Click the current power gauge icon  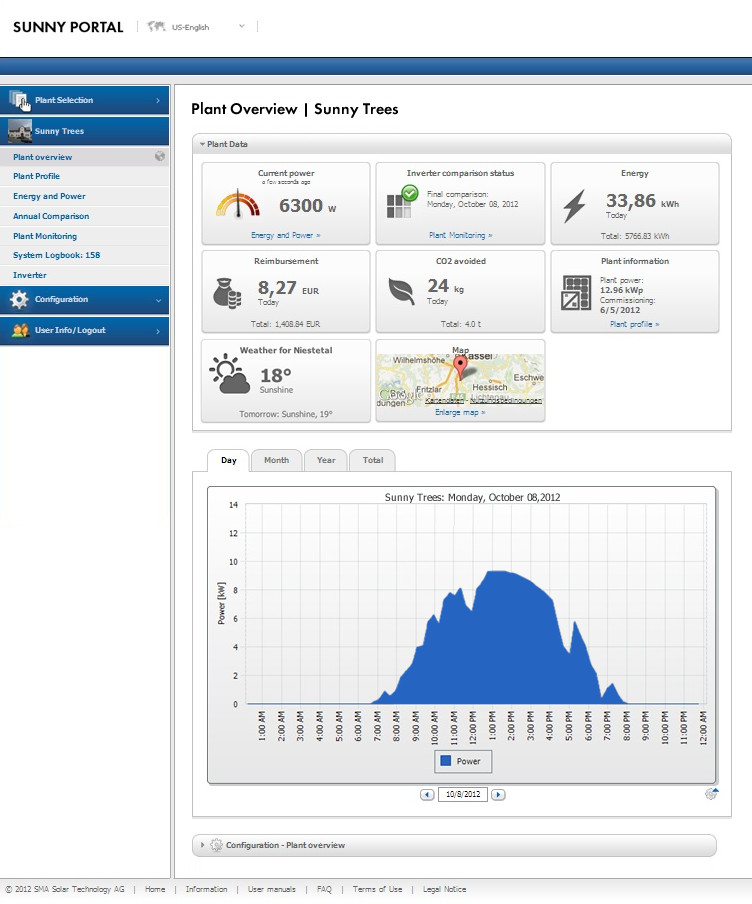point(237,205)
